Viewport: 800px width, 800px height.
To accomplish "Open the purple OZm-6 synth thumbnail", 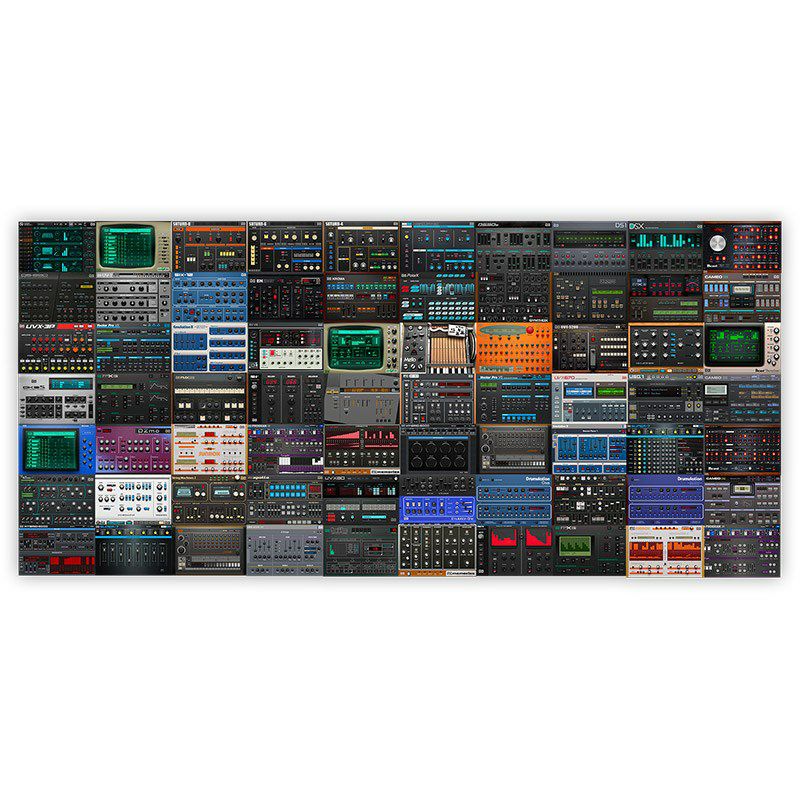I will (133, 449).
